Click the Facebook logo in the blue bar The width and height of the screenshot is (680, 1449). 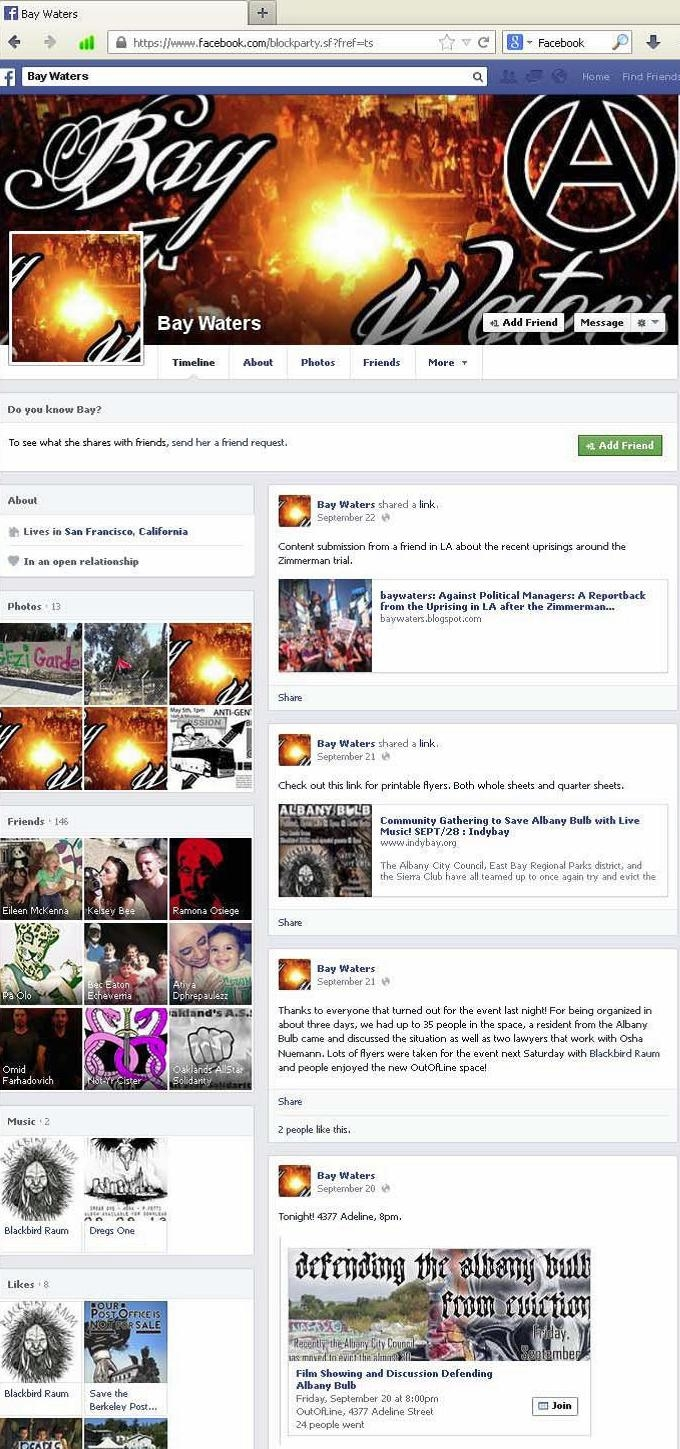coord(7,77)
